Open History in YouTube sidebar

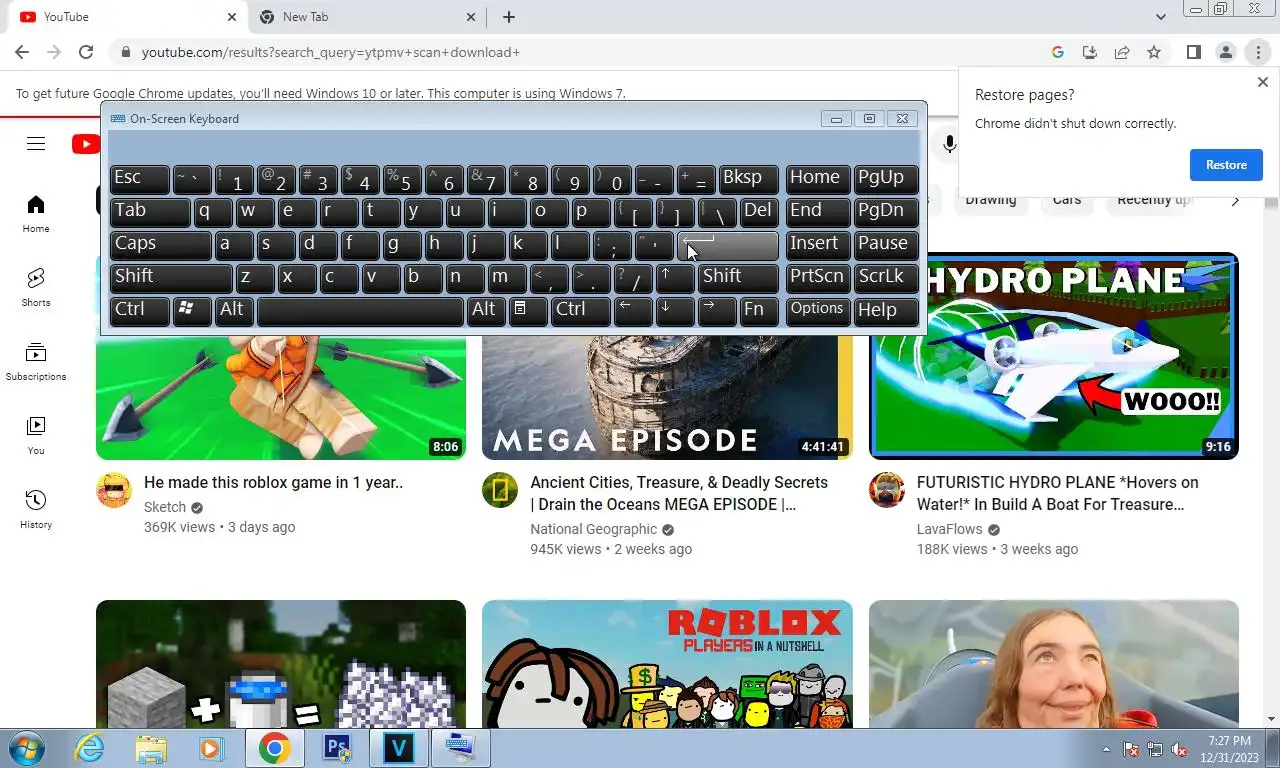point(36,510)
